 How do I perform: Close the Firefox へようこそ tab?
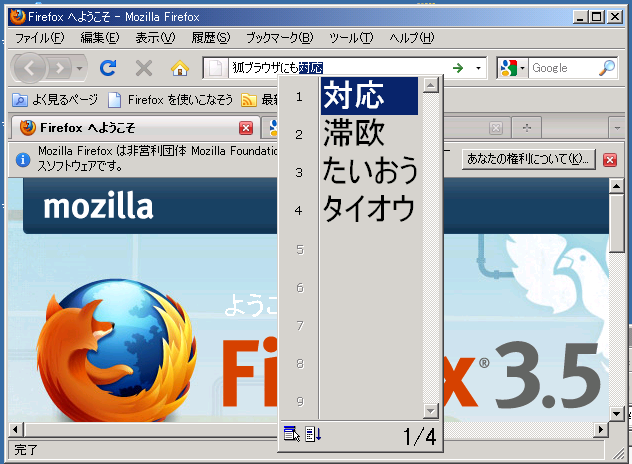pos(246,128)
